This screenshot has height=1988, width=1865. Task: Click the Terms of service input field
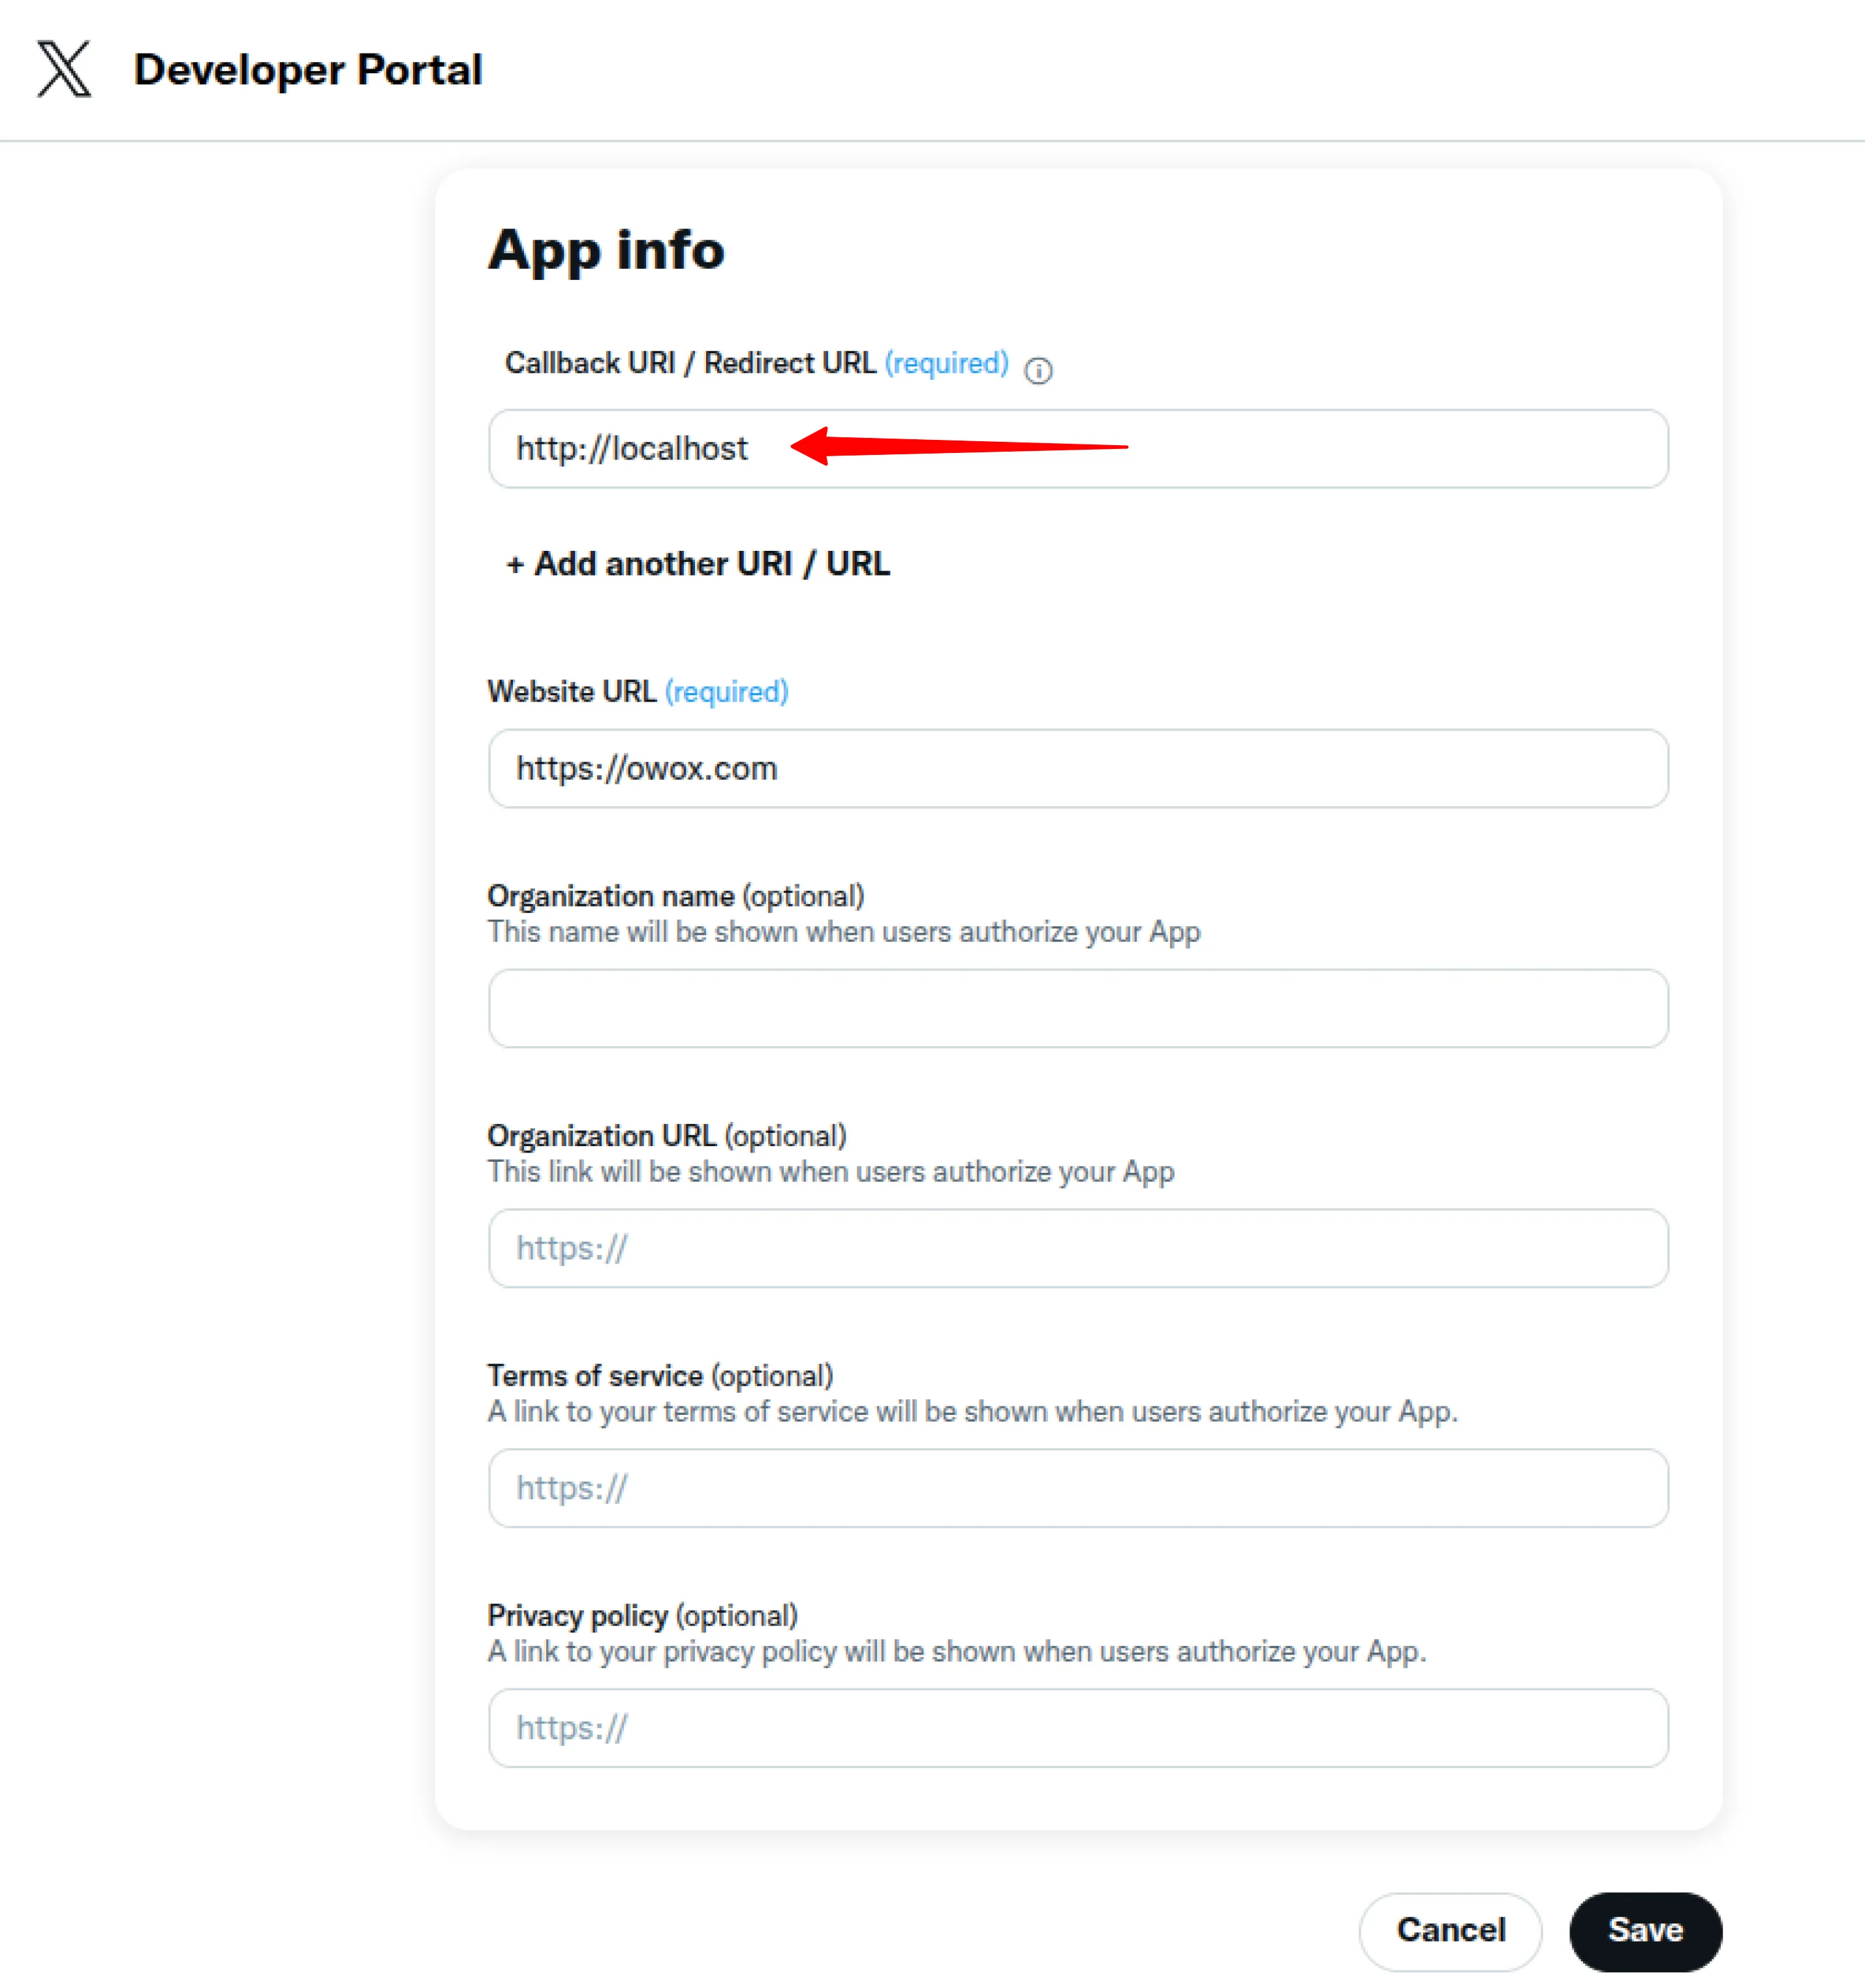[x=1076, y=1488]
